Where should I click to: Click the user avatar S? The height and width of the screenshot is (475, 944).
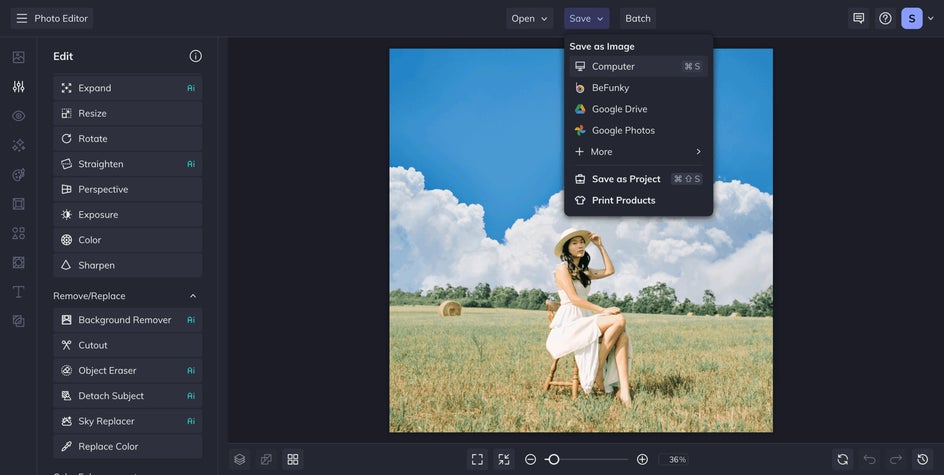tap(911, 18)
